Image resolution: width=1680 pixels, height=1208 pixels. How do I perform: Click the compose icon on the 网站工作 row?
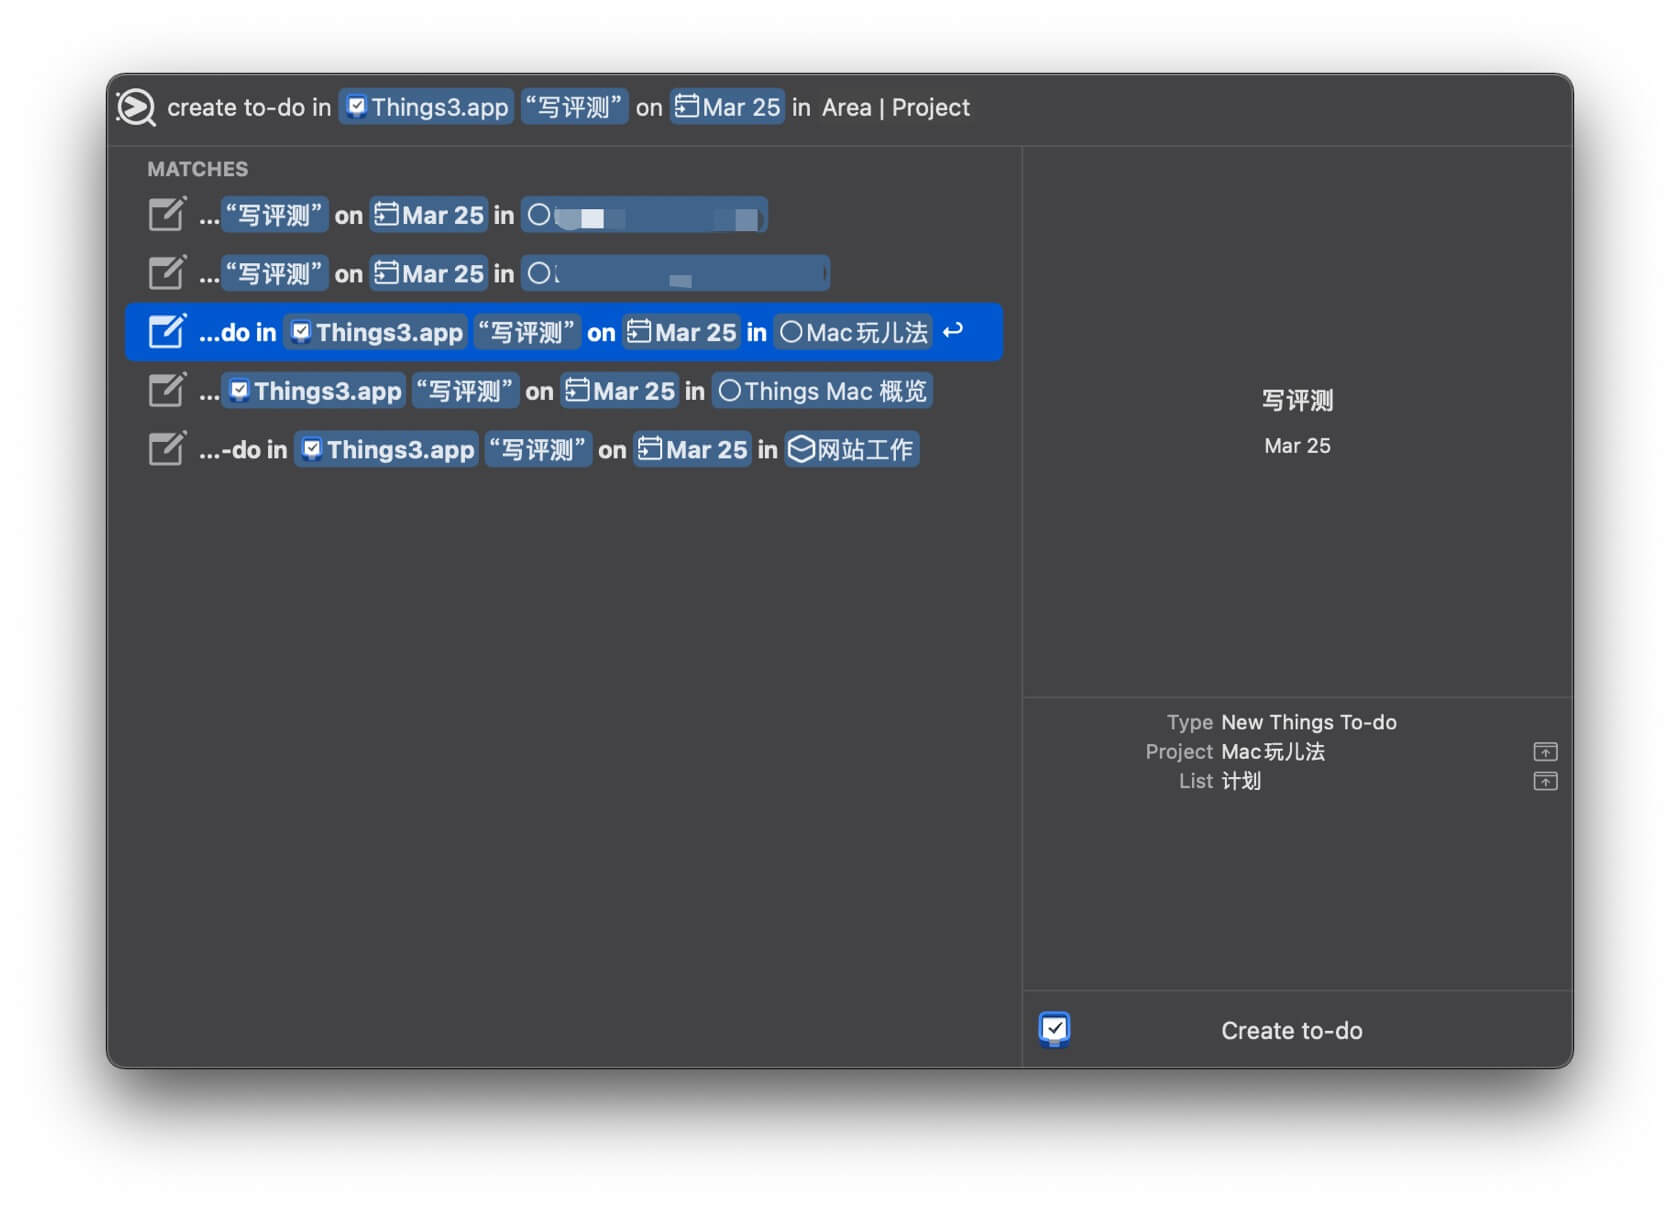(167, 448)
